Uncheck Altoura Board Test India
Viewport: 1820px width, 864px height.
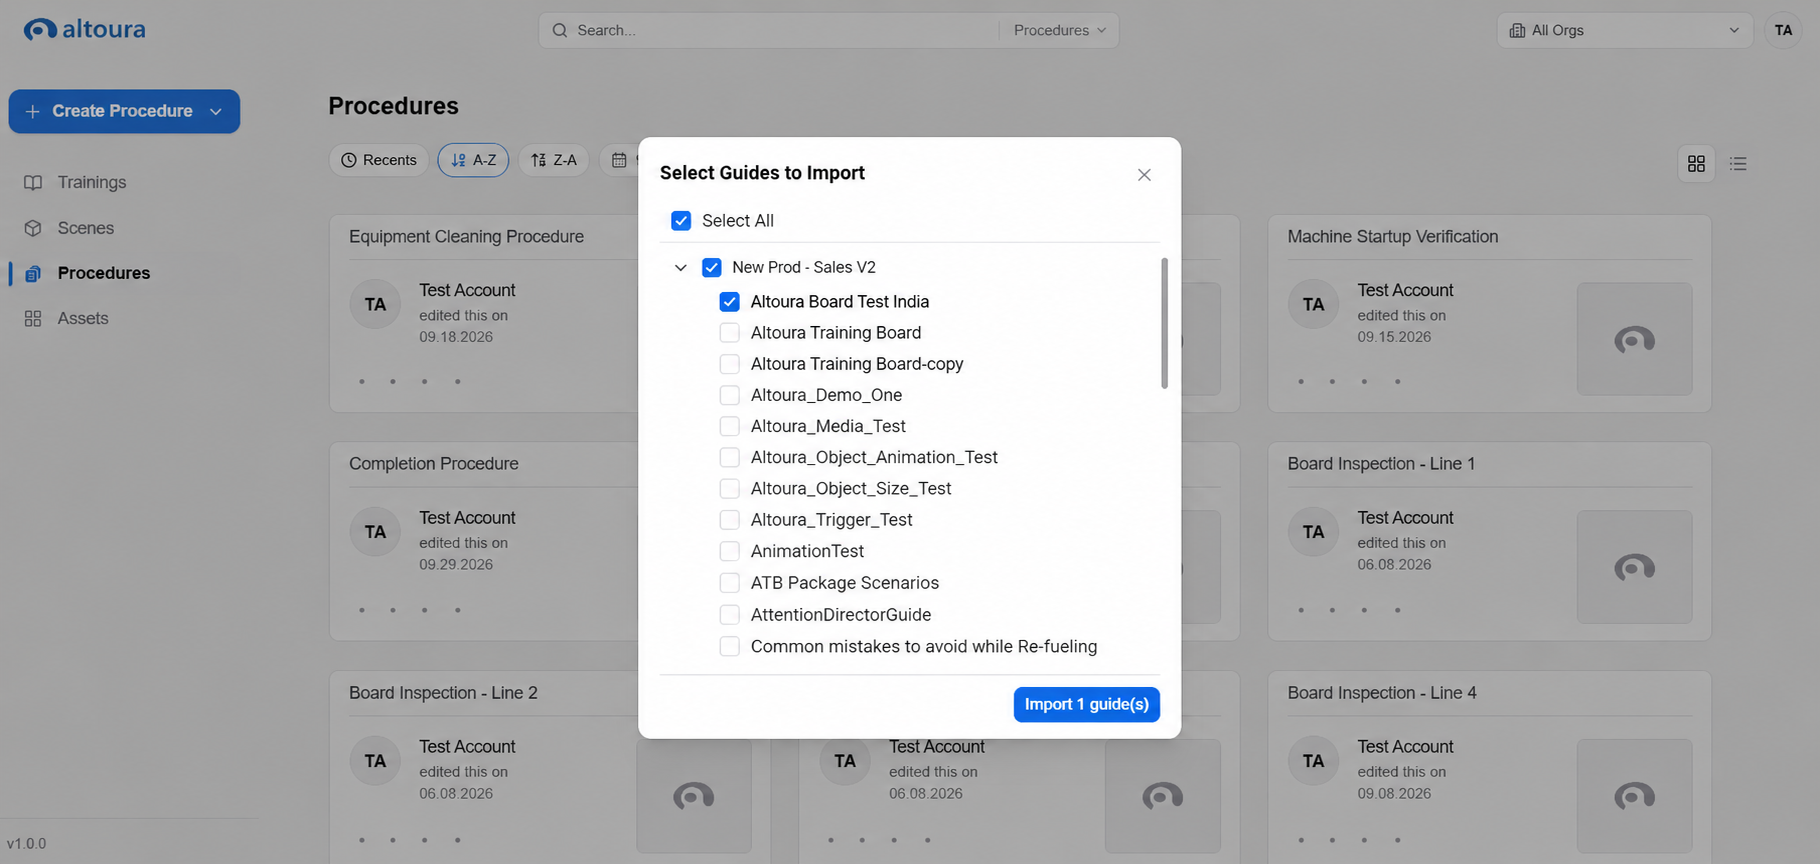coord(730,302)
